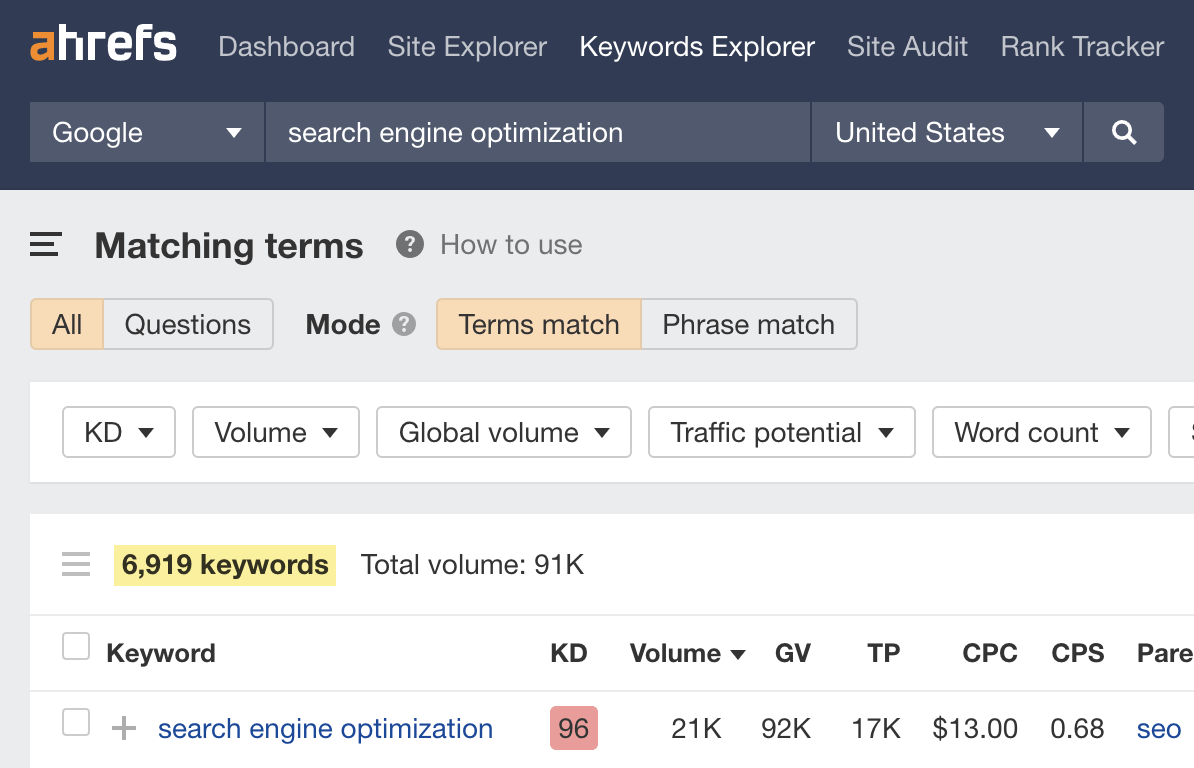Click the plus icon beside search engine optimization
Screen dimensions: 1194x768
pyautogui.click(x=124, y=729)
